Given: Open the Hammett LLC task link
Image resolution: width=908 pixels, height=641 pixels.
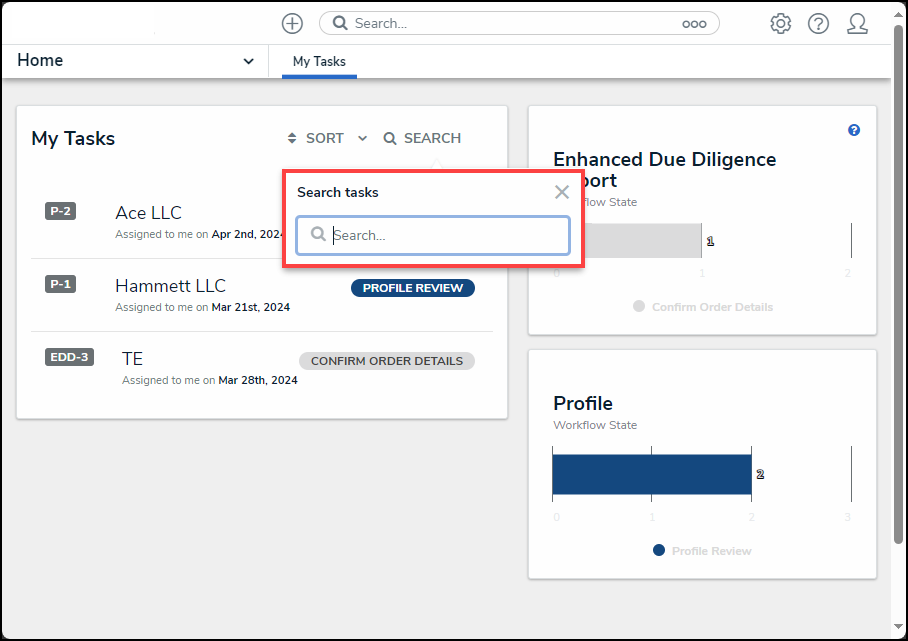Looking at the screenshot, I should point(170,285).
